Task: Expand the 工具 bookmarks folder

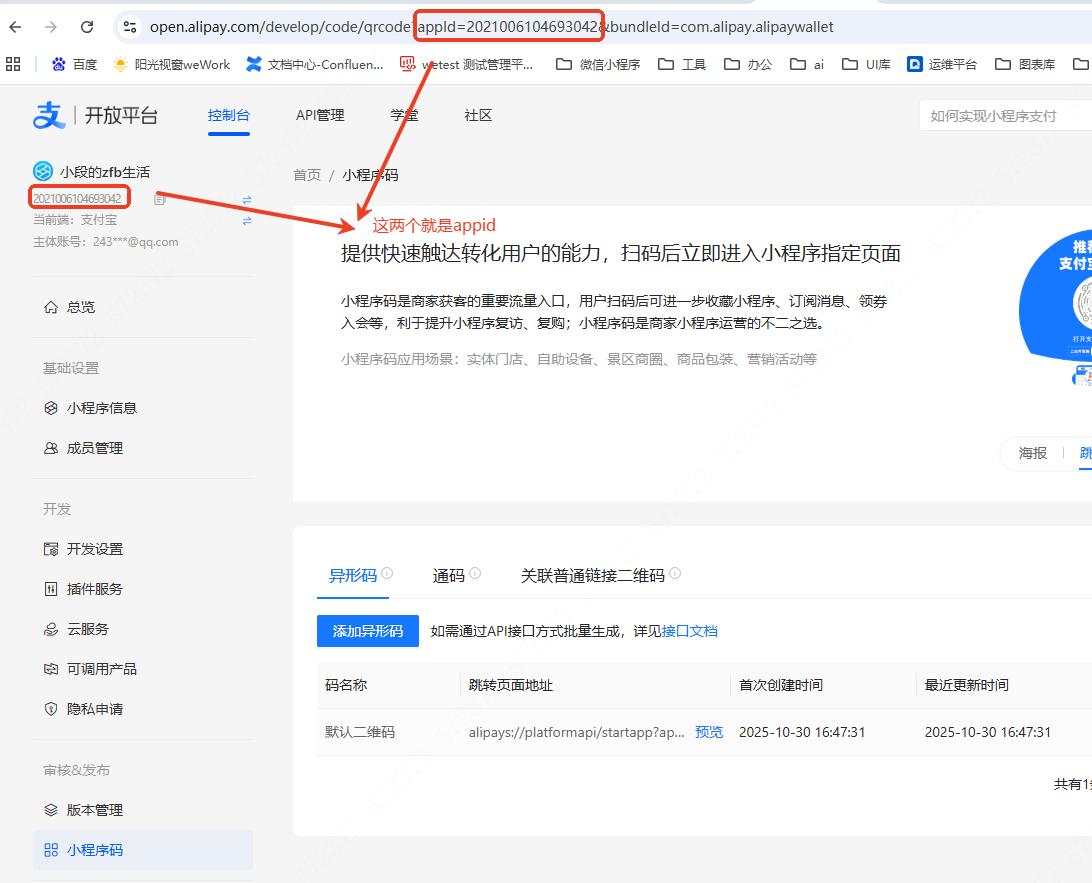Action: click(x=681, y=63)
